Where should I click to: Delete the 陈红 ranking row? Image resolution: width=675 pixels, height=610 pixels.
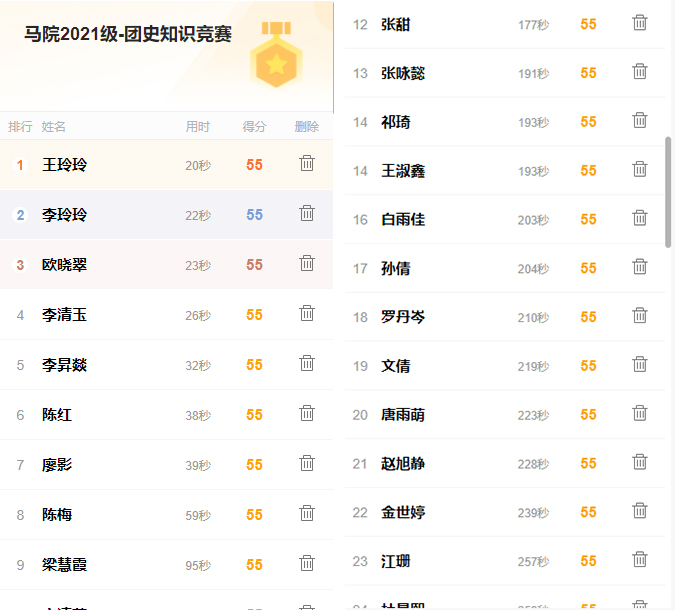tap(307, 413)
